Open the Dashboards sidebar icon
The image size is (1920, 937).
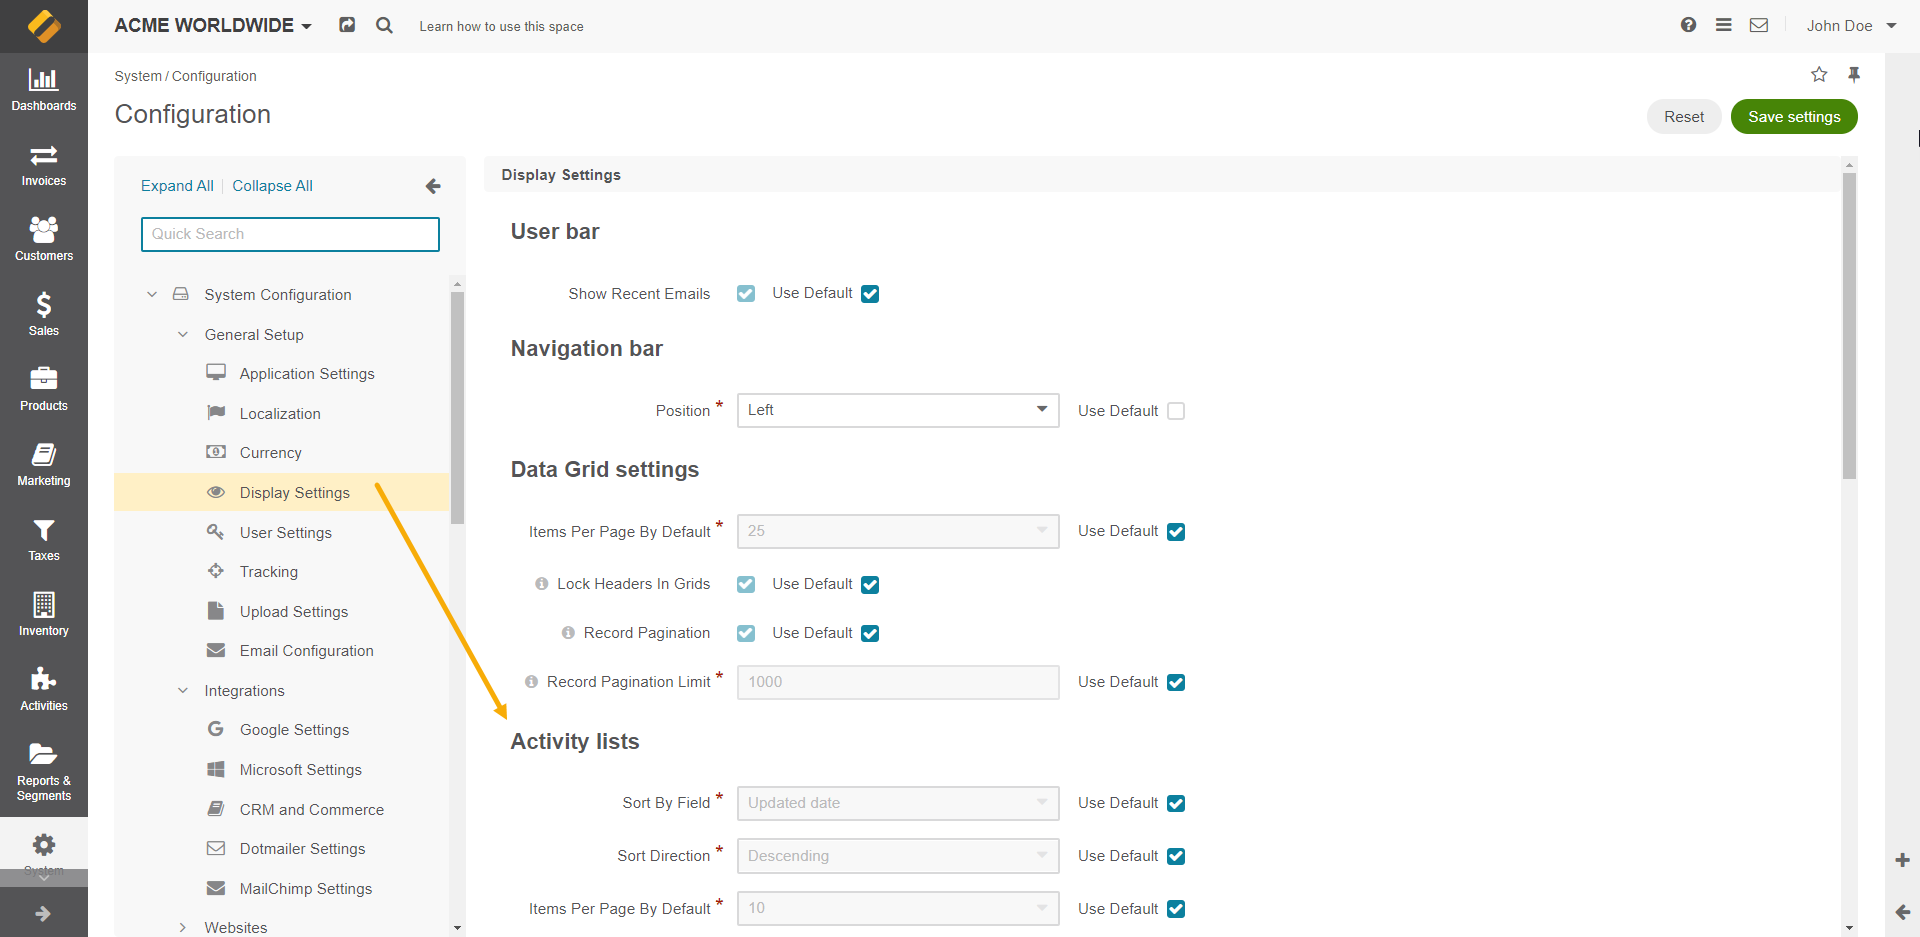tap(43, 89)
